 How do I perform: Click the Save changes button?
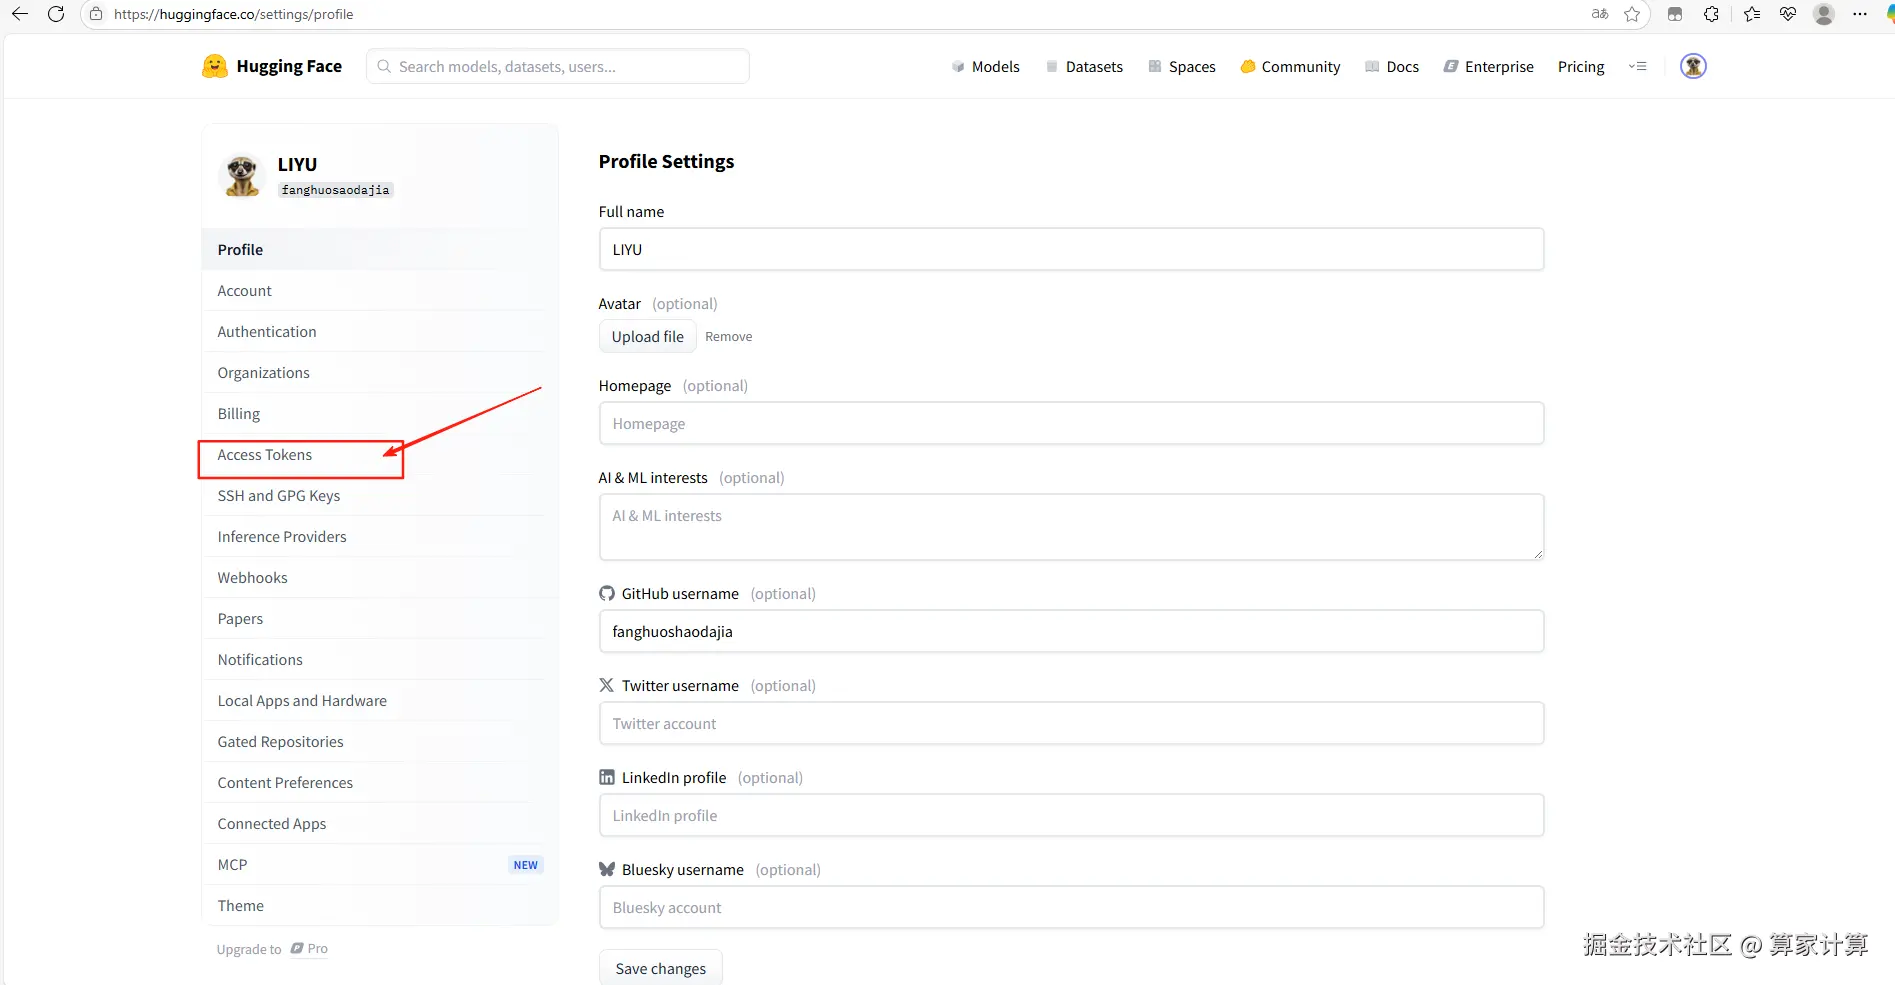coord(661,968)
